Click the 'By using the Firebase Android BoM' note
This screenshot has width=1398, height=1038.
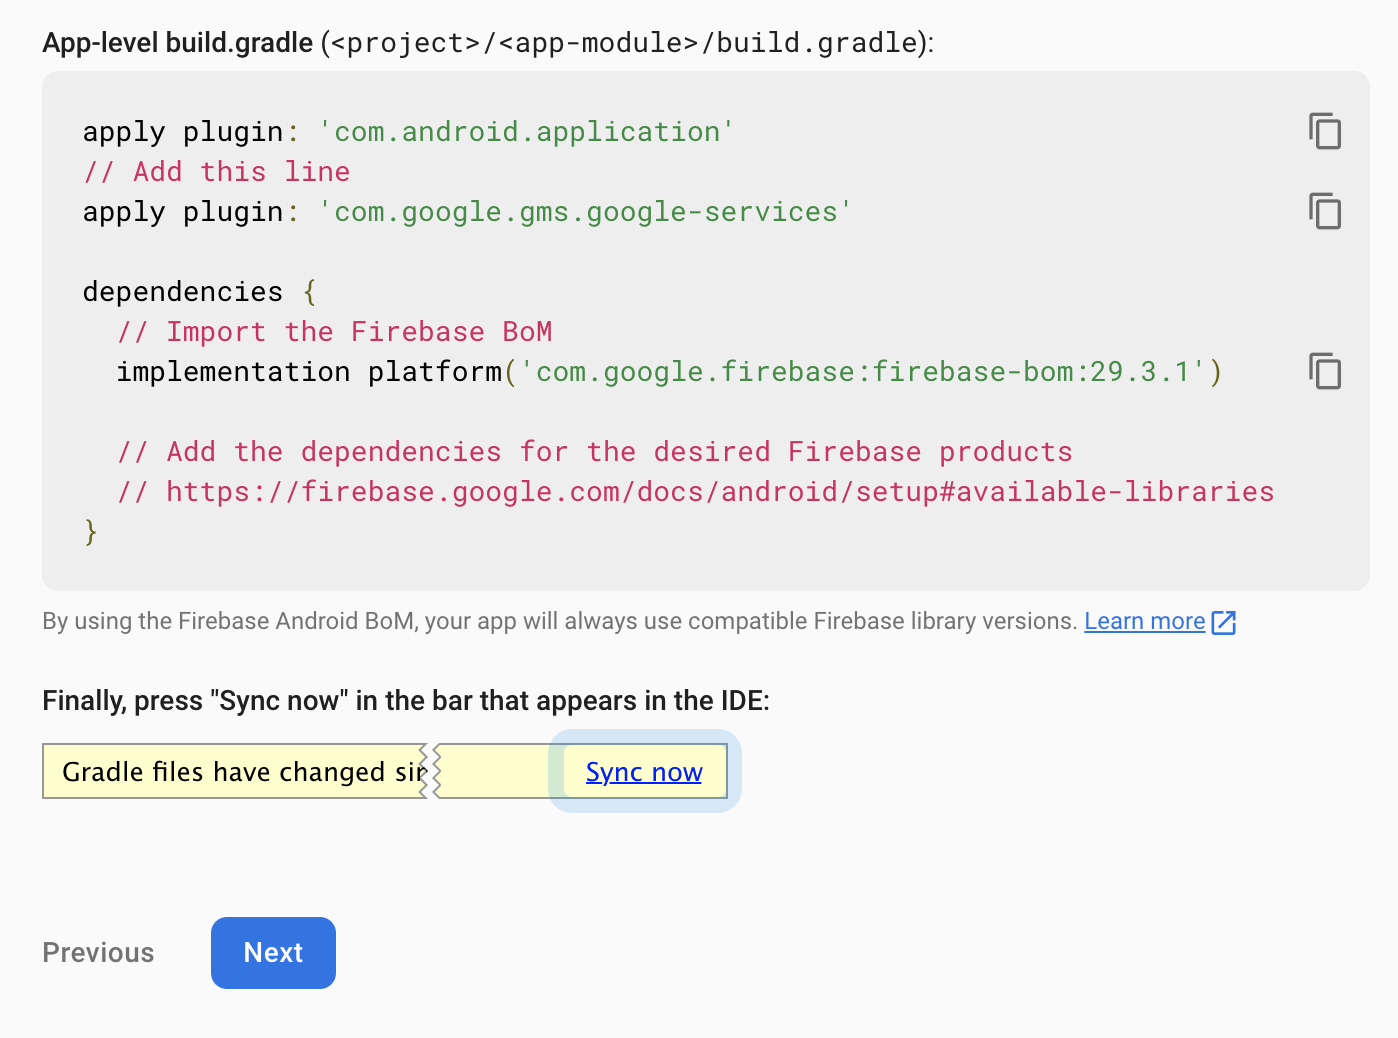(560, 621)
